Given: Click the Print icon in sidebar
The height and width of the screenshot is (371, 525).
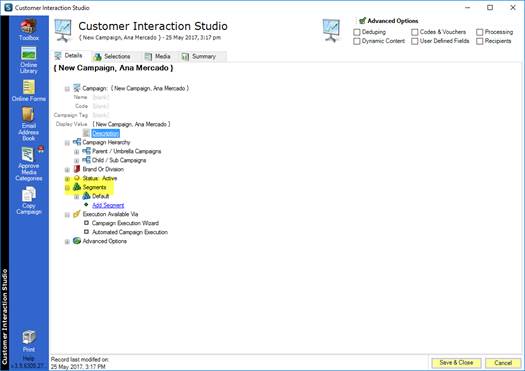Looking at the screenshot, I should (x=29, y=337).
